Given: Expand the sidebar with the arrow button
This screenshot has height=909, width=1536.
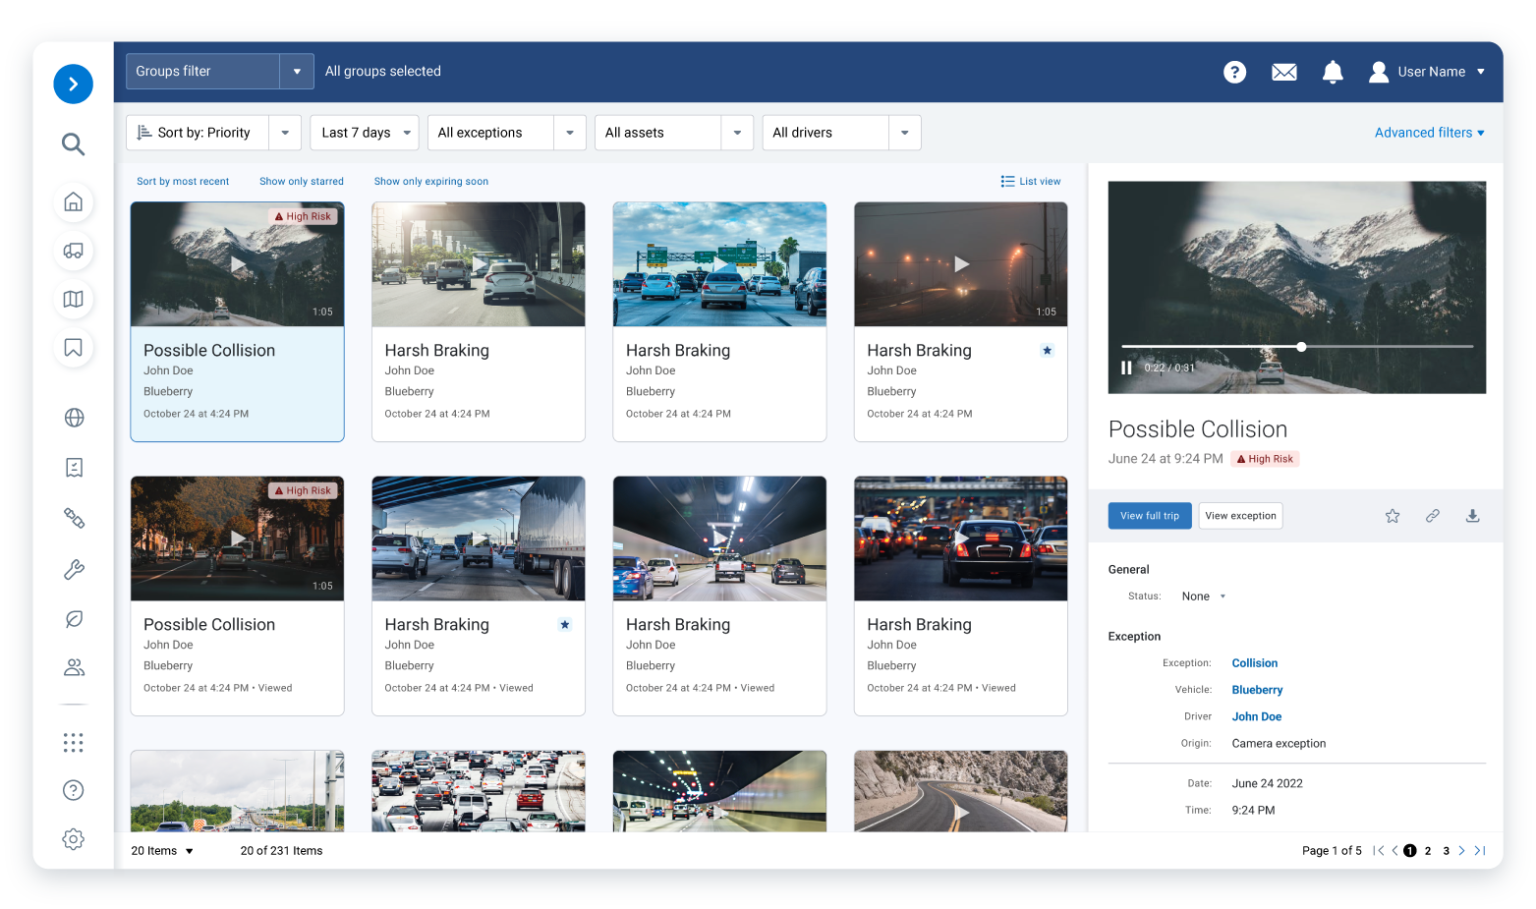Looking at the screenshot, I should [73, 84].
